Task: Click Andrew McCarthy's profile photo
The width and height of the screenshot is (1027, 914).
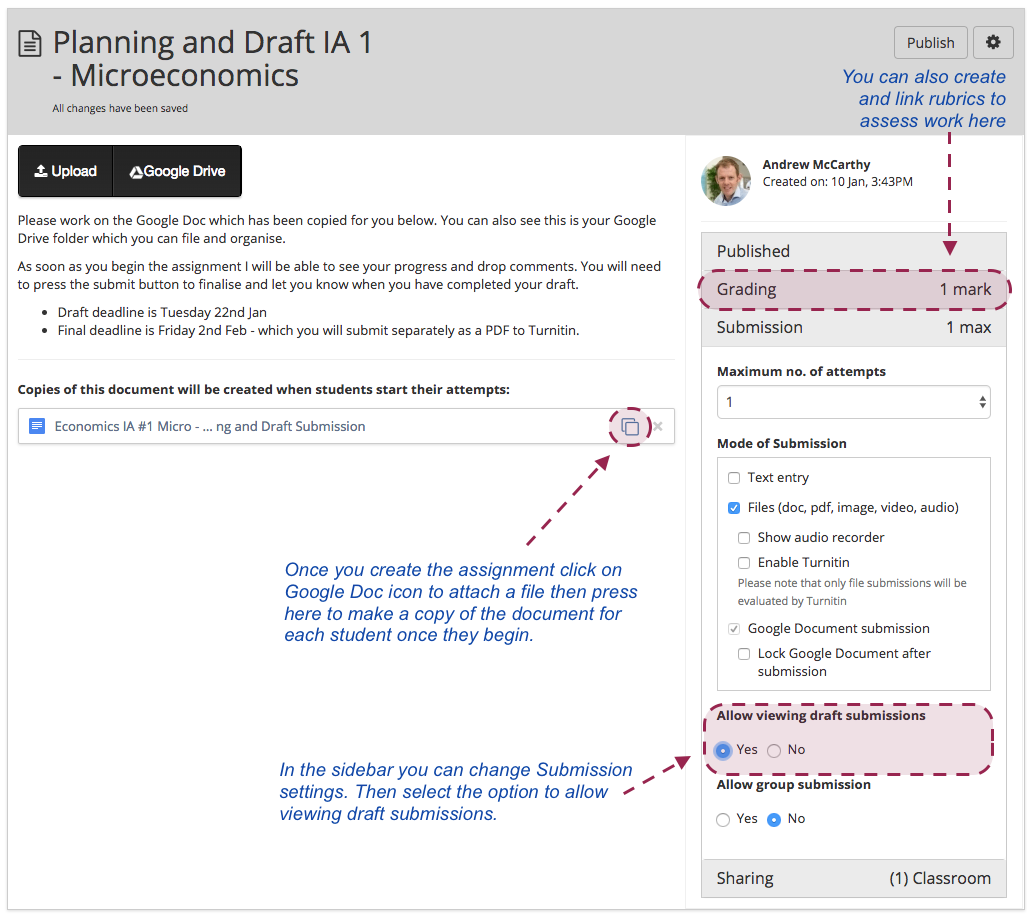Action: pyautogui.click(x=727, y=180)
